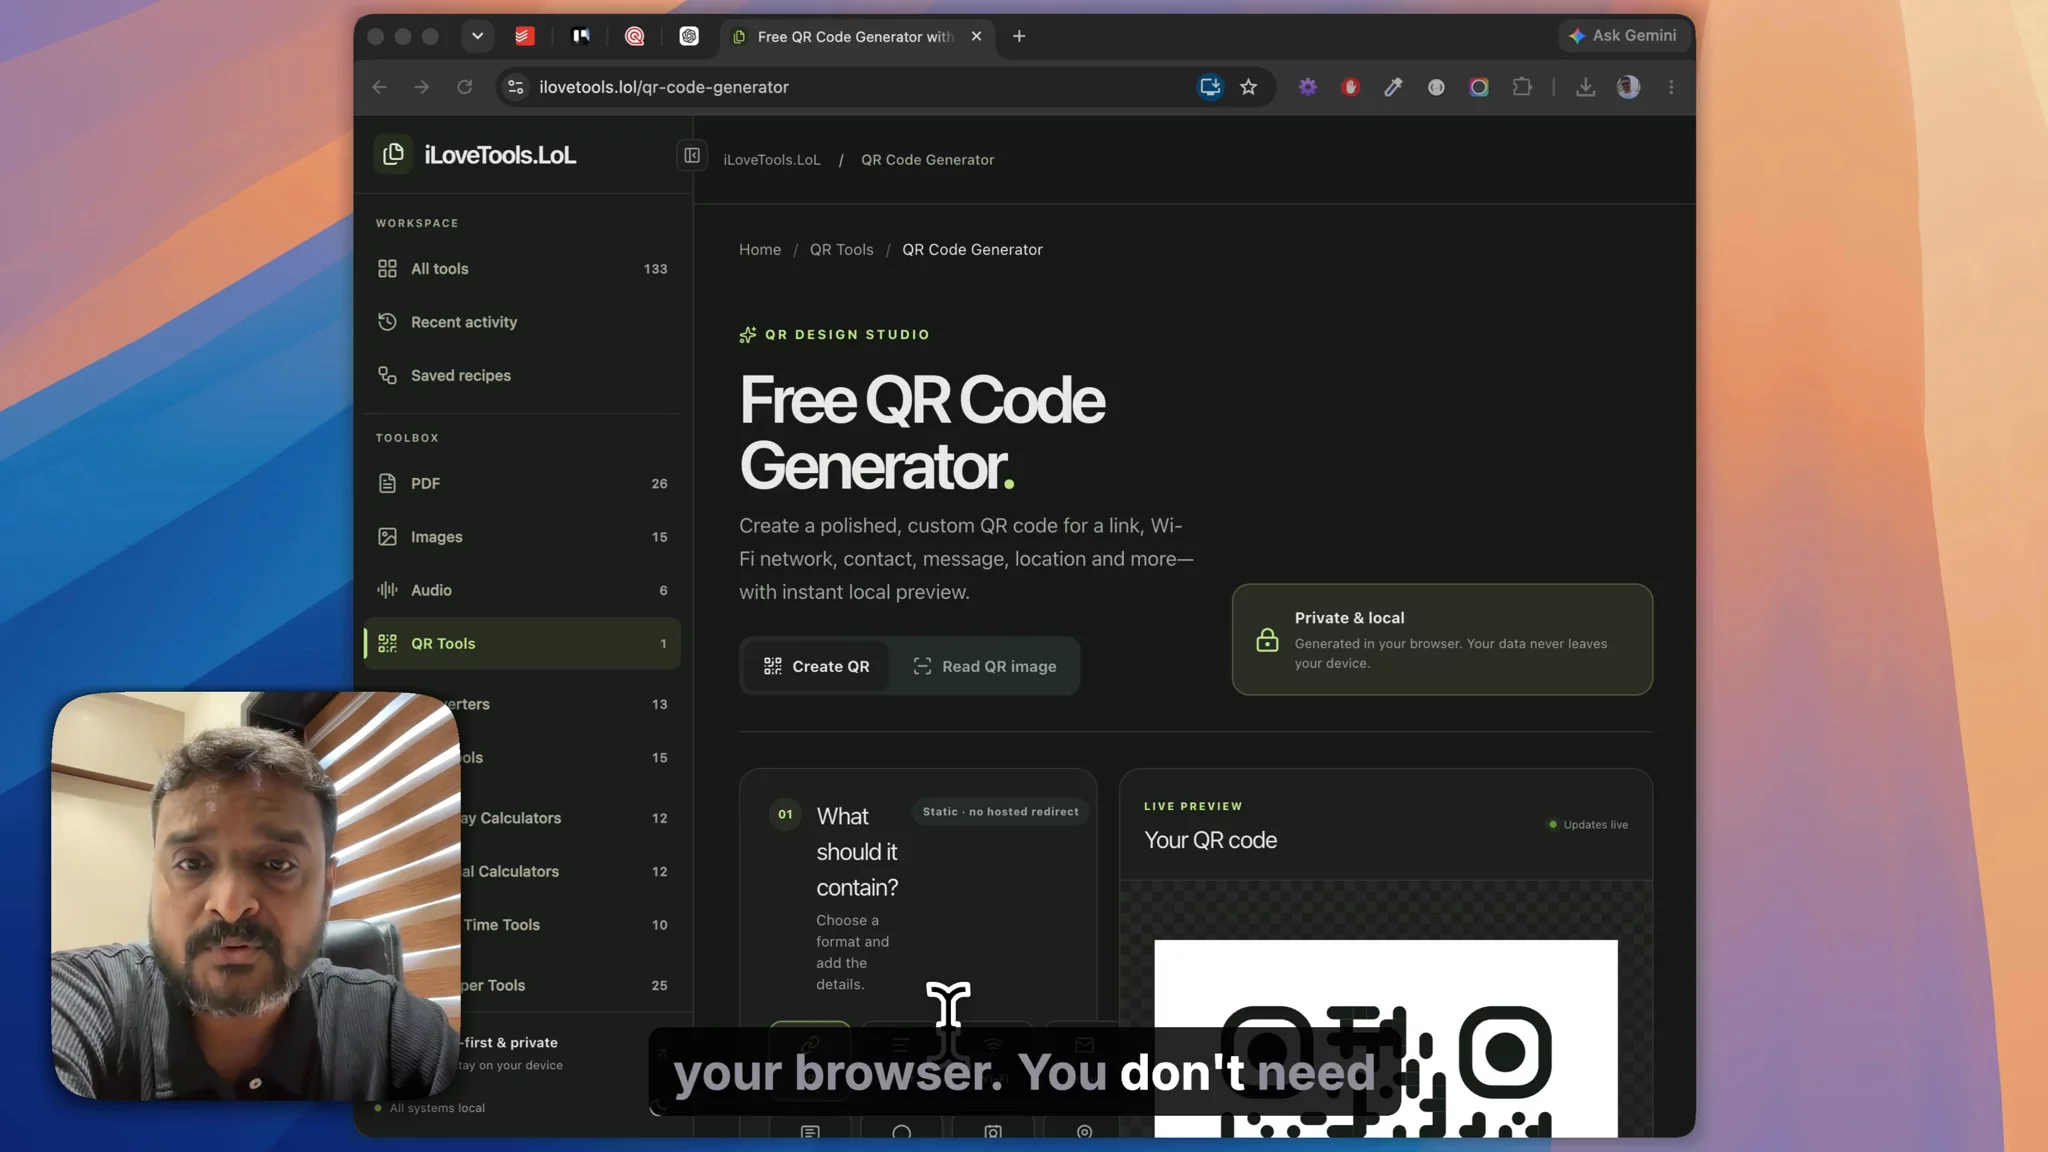Open the purple gear extension
Viewport: 2048px width, 1152px height.
(1308, 87)
